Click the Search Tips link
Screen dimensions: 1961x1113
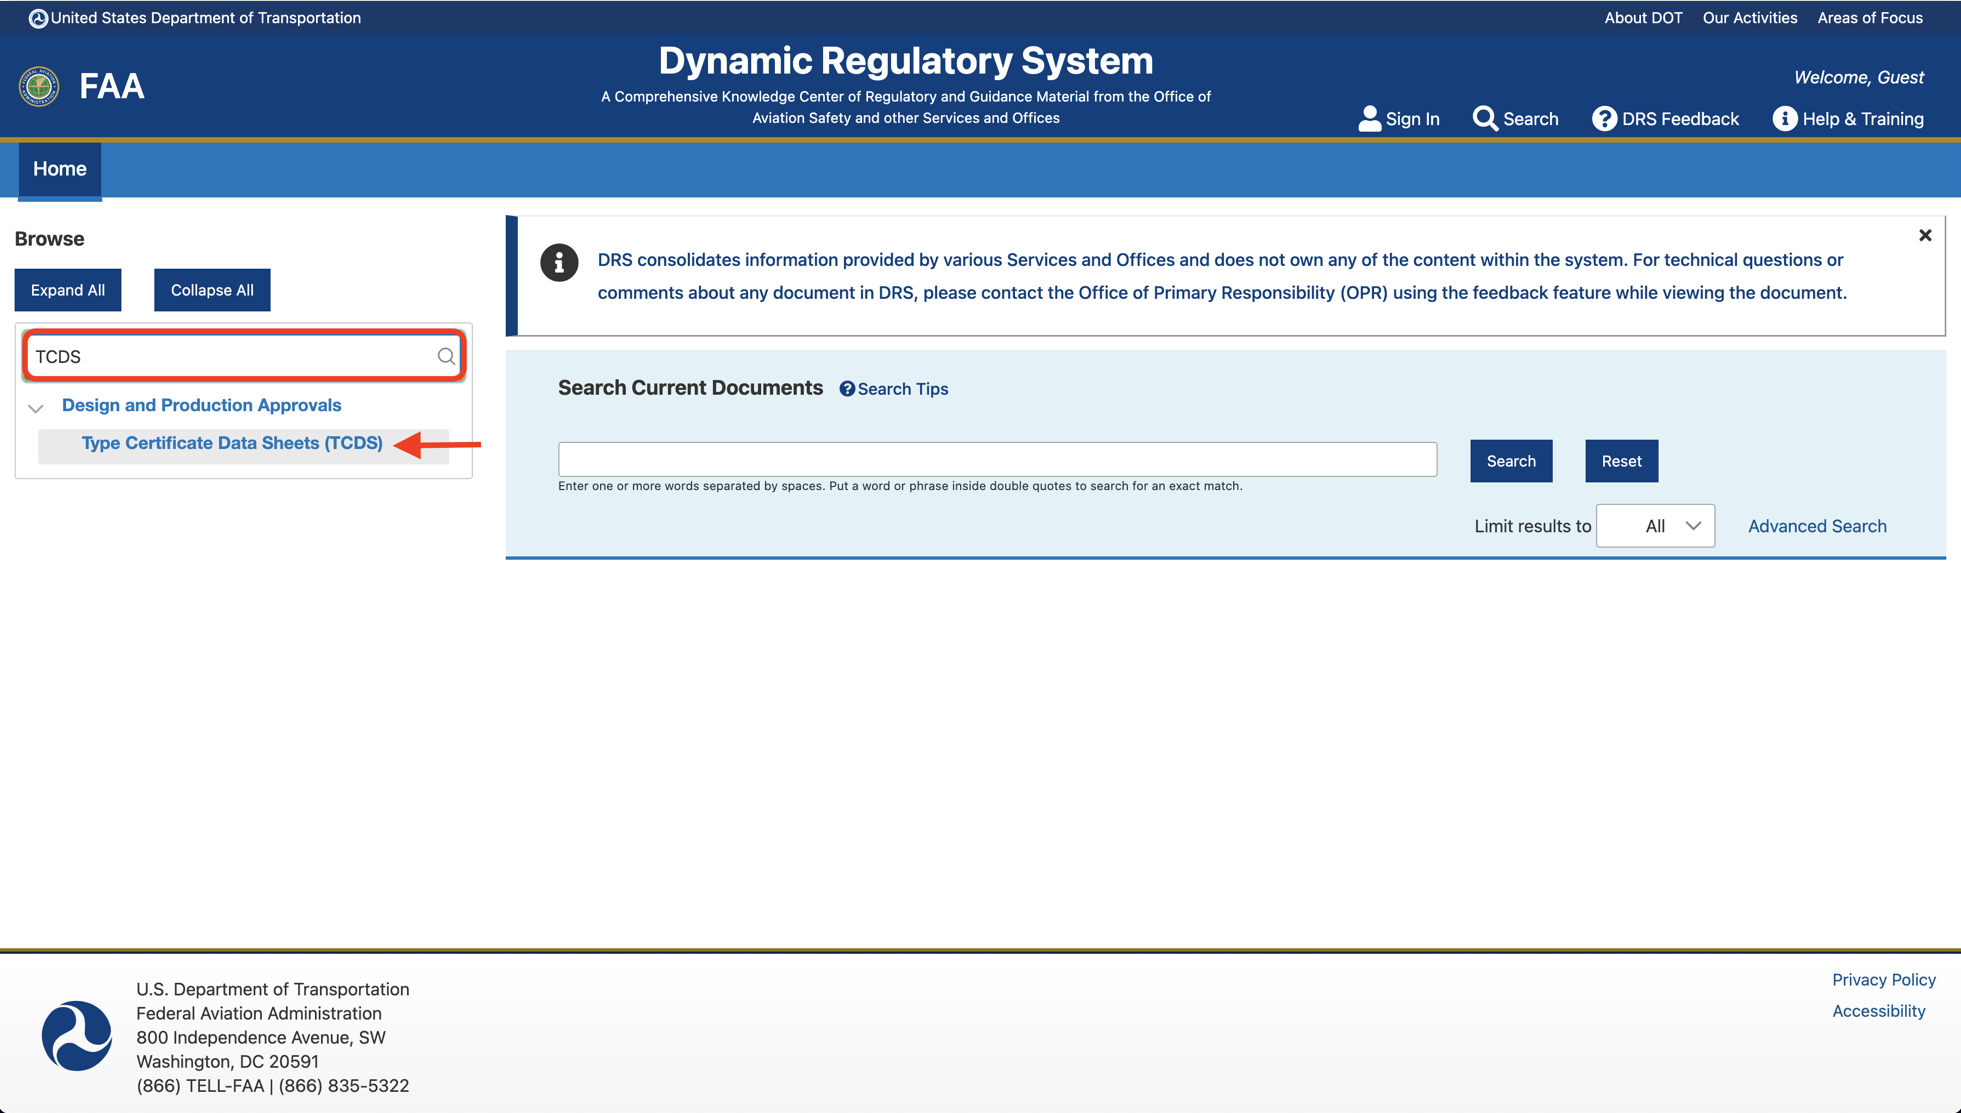[892, 388]
